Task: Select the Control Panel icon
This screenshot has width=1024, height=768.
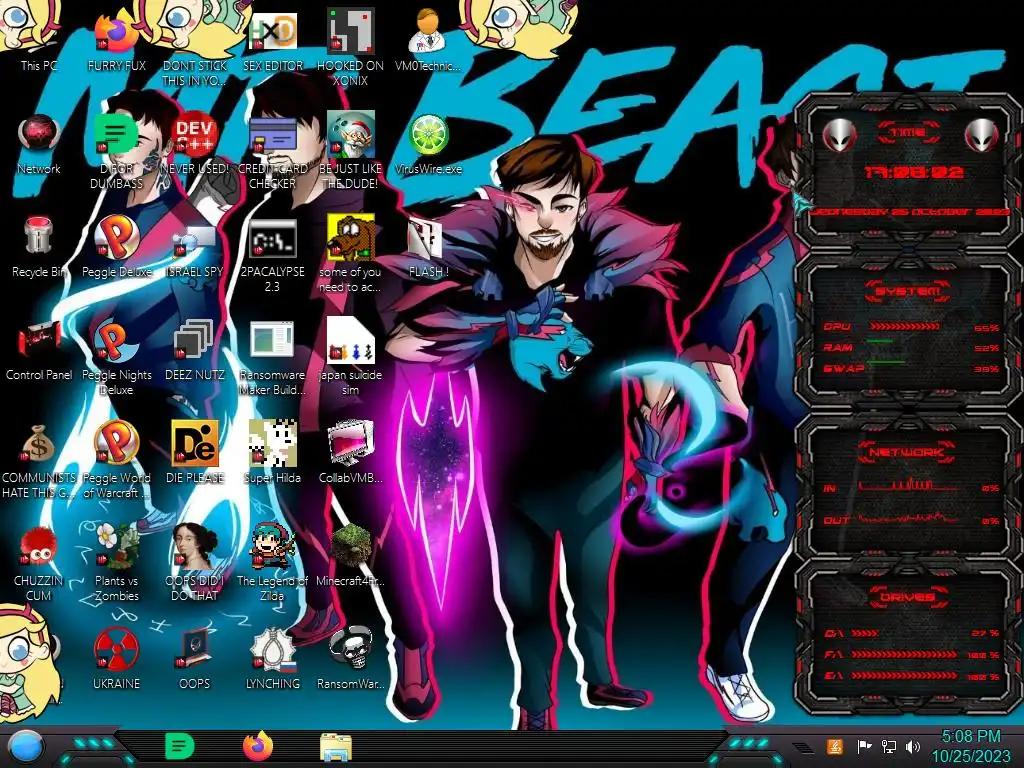Action: [x=38, y=351]
